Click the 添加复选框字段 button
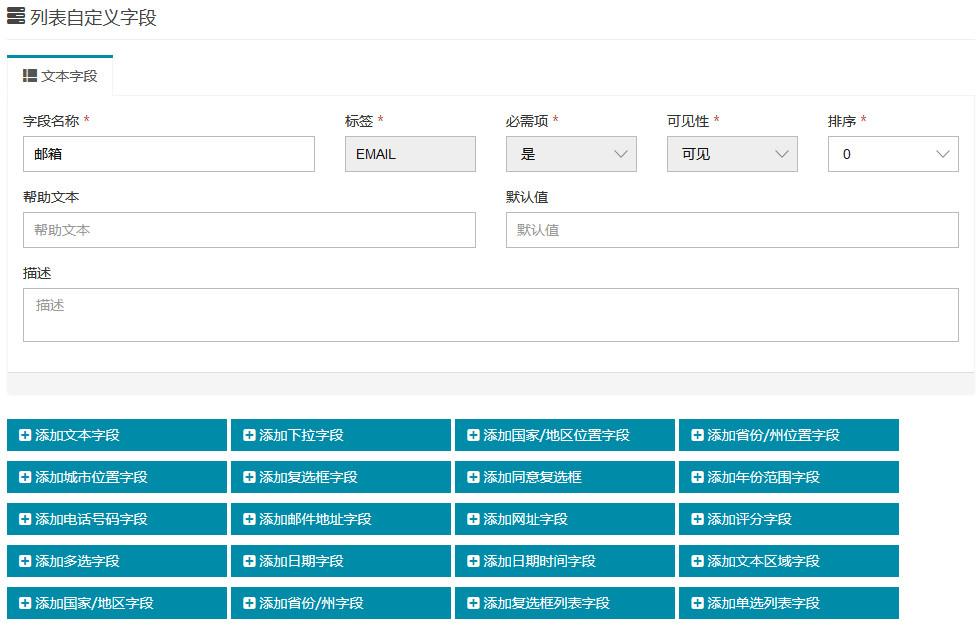The height and width of the screenshot is (627, 979). pos(341,477)
